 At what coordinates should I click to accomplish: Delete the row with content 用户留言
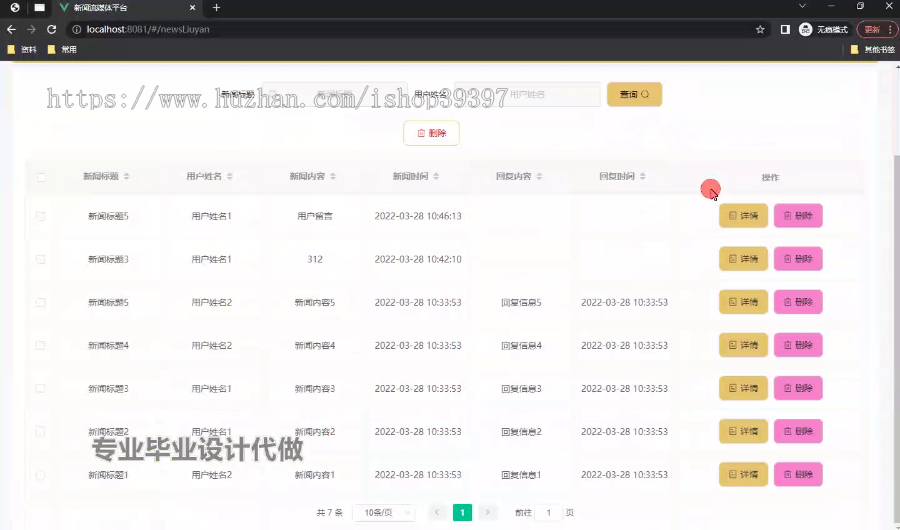798,216
